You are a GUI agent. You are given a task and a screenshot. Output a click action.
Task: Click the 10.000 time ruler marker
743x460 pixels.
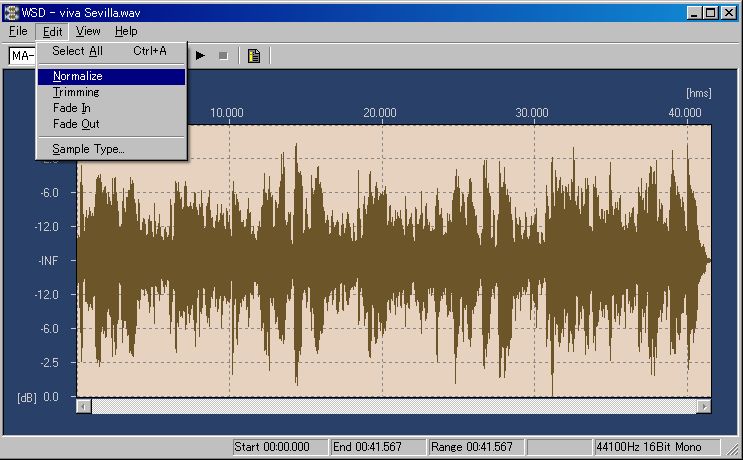[227, 113]
